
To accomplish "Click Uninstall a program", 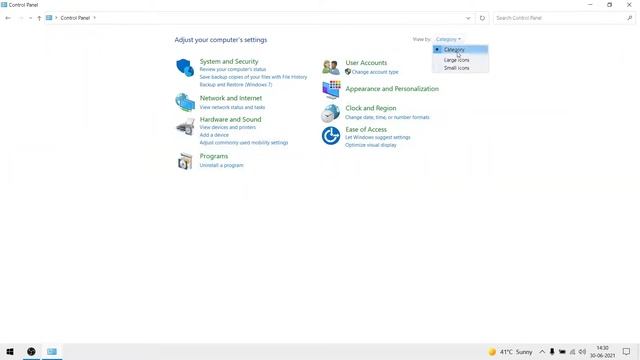I will click(x=222, y=165).
